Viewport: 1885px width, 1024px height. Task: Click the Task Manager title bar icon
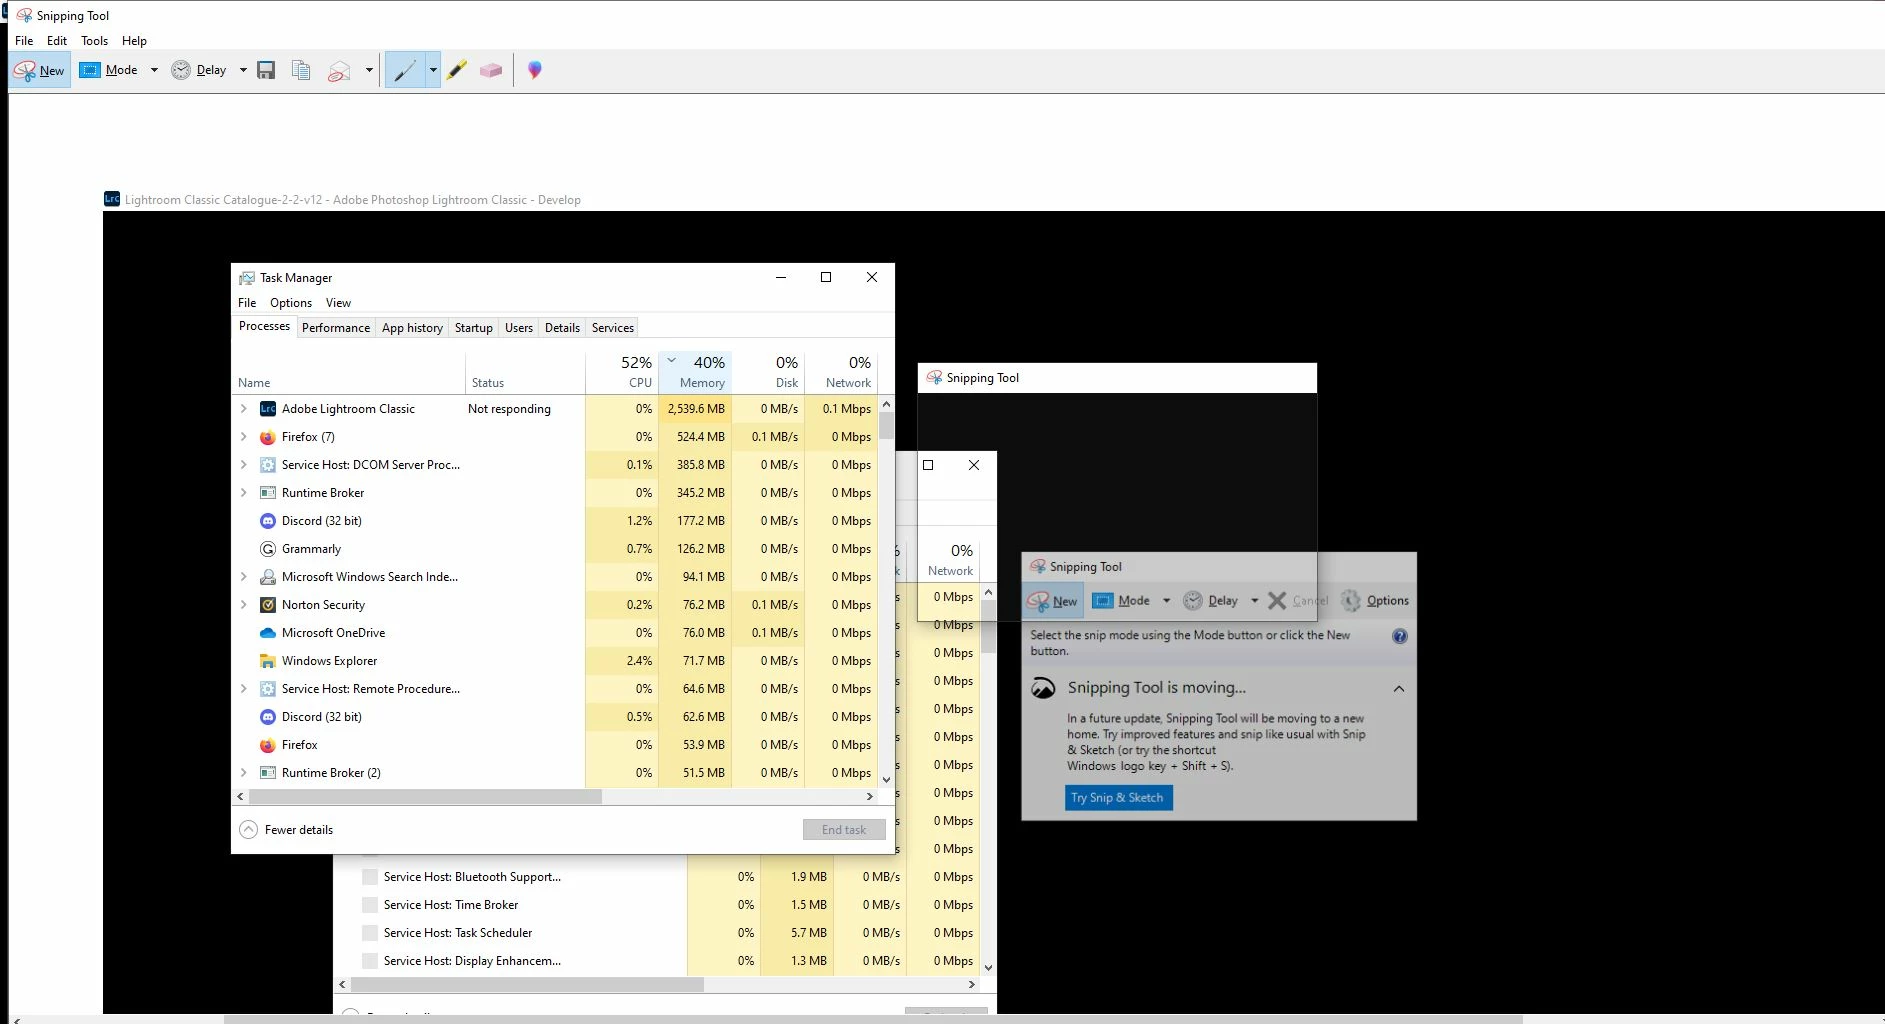[x=247, y=278]
